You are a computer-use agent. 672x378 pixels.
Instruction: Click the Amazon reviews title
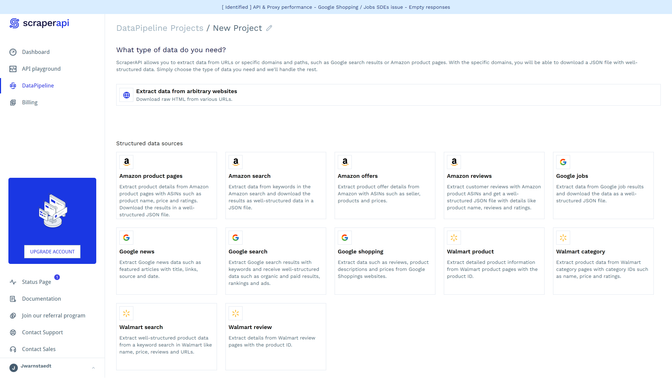coord(469,176)
